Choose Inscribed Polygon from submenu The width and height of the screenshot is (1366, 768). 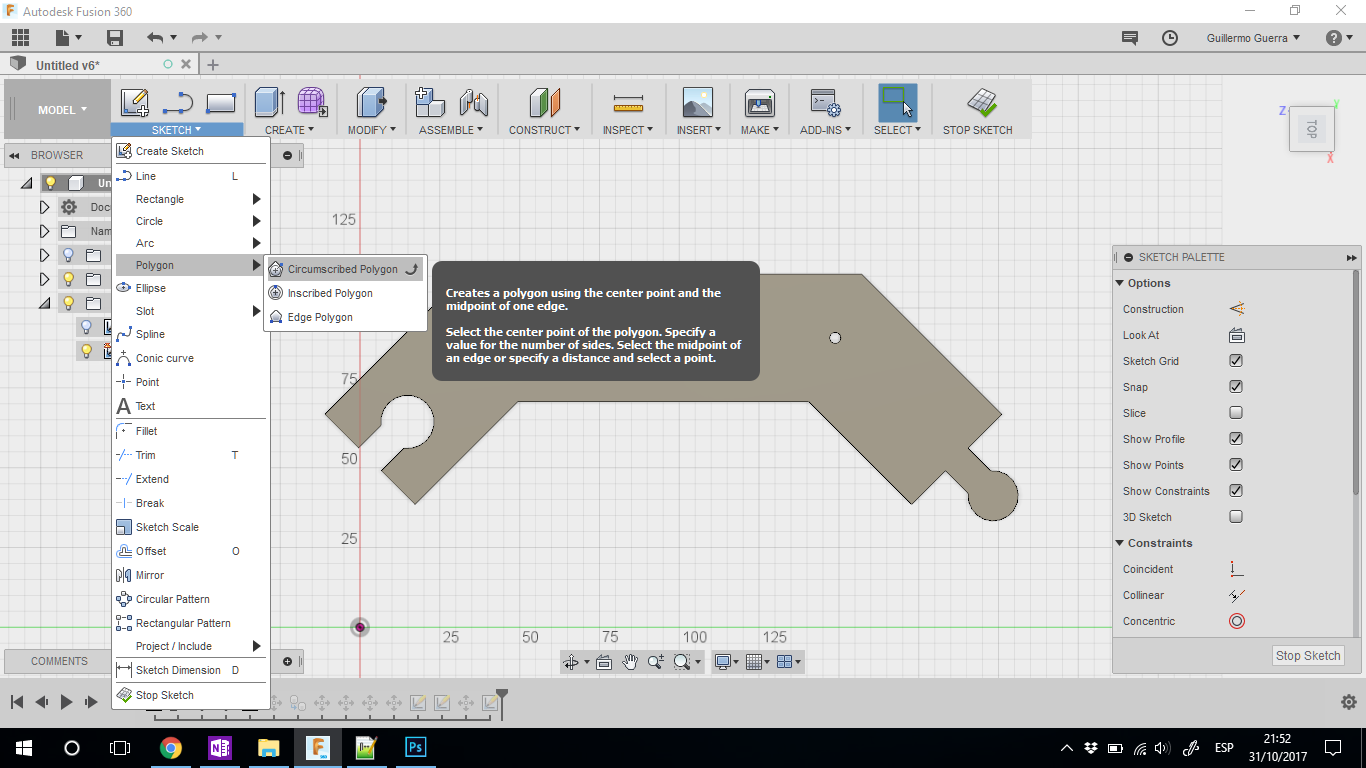(x=330, y=293)
